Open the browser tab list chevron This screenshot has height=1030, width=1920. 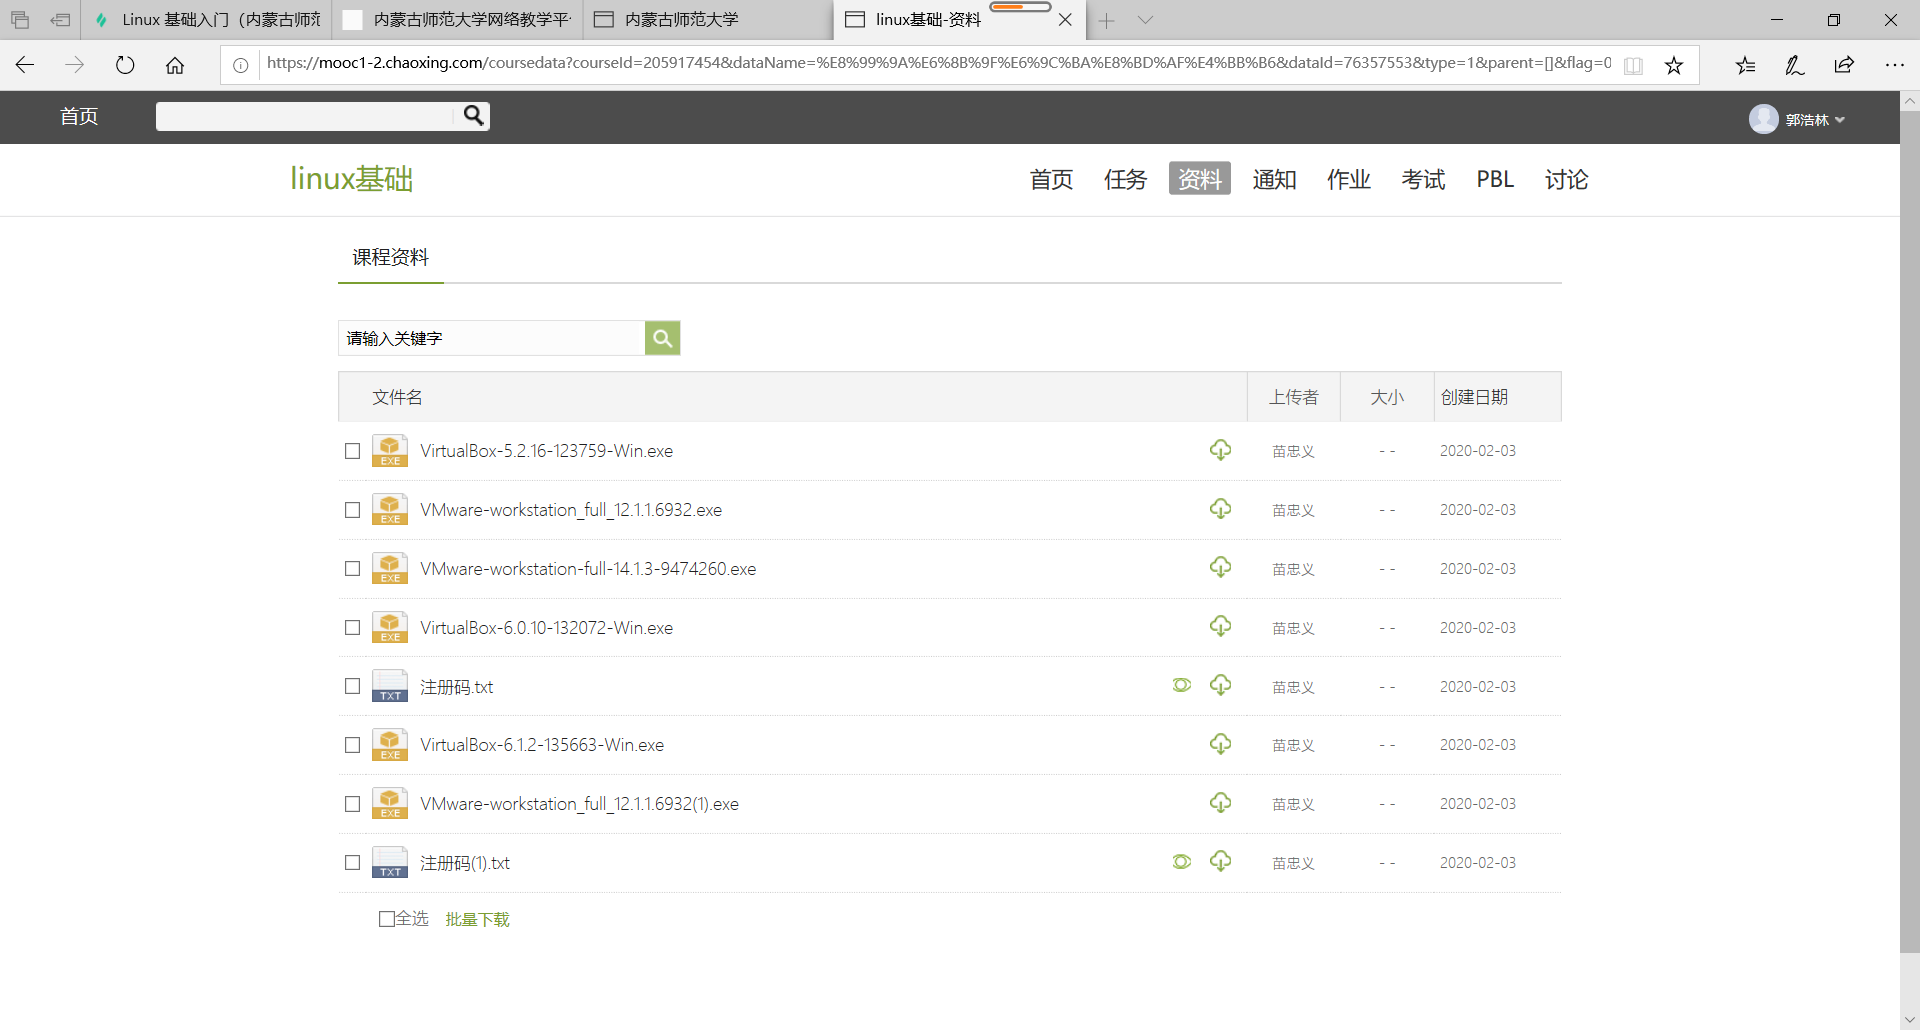(x=1145, y=20)
